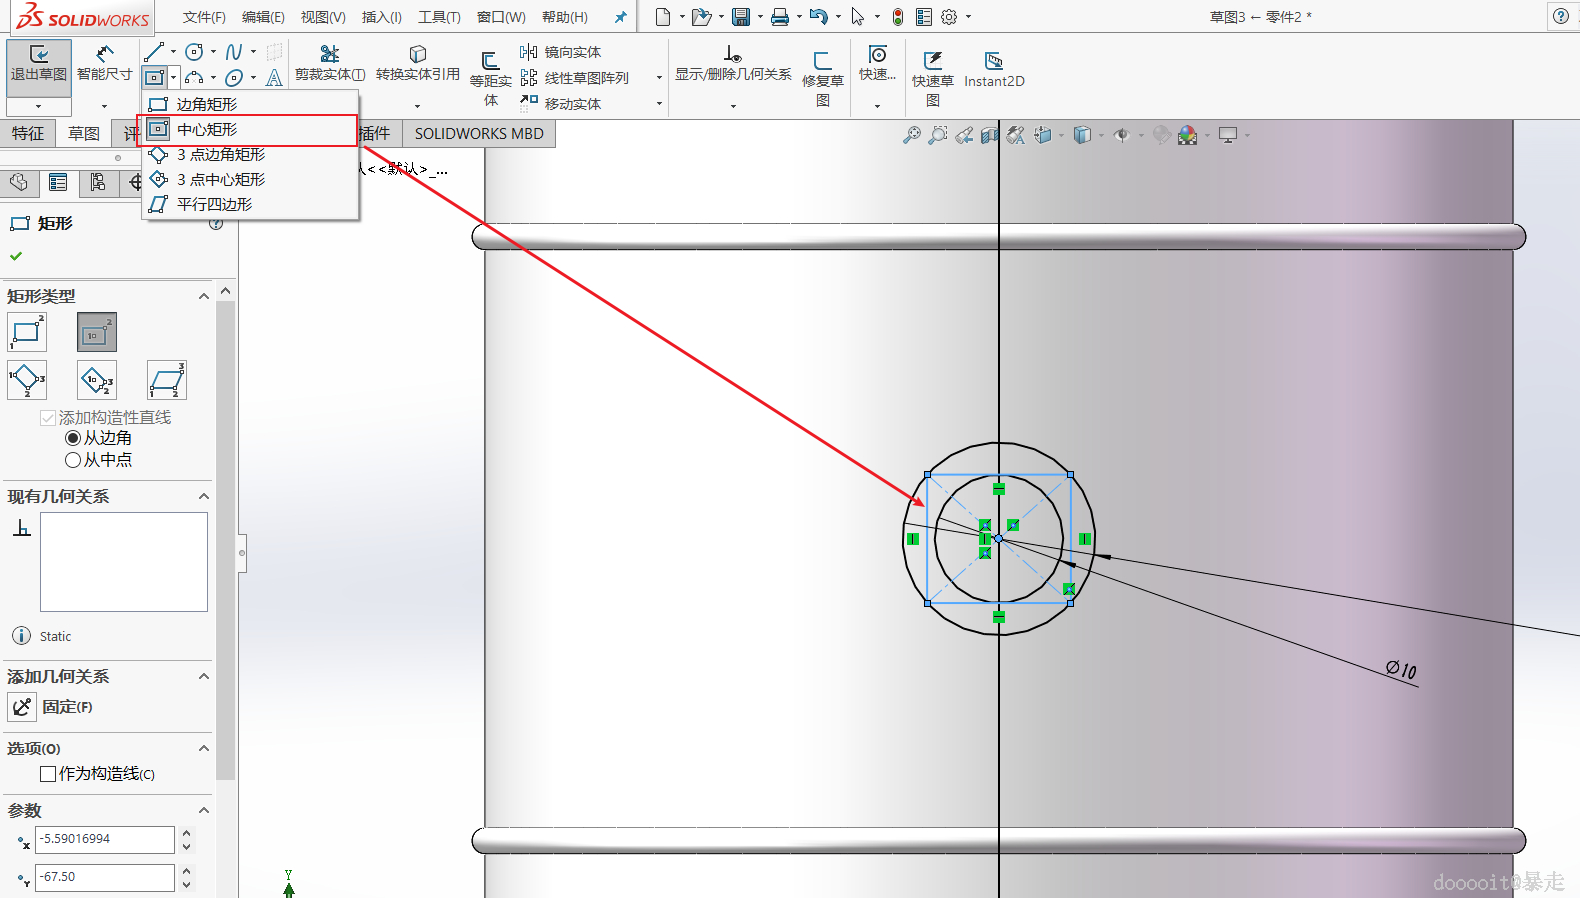Open the 智能尺寸 dropdown arrow
1580x898 pixels.
(x=104, y=106)
